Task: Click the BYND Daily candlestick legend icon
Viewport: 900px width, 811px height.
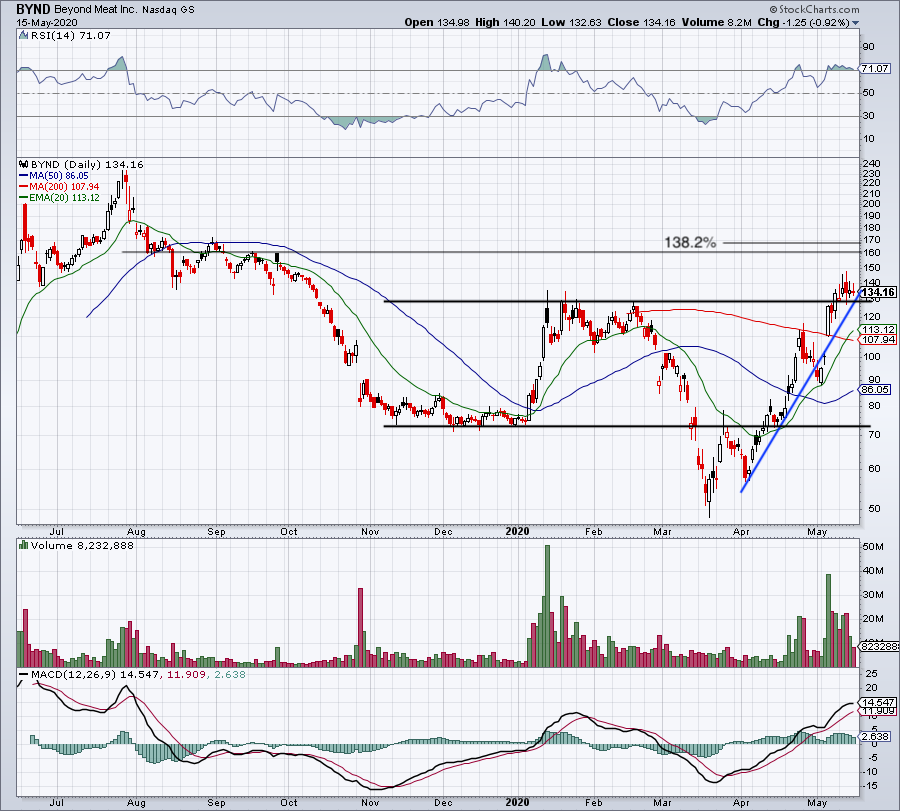Action: tap(24, 164)
